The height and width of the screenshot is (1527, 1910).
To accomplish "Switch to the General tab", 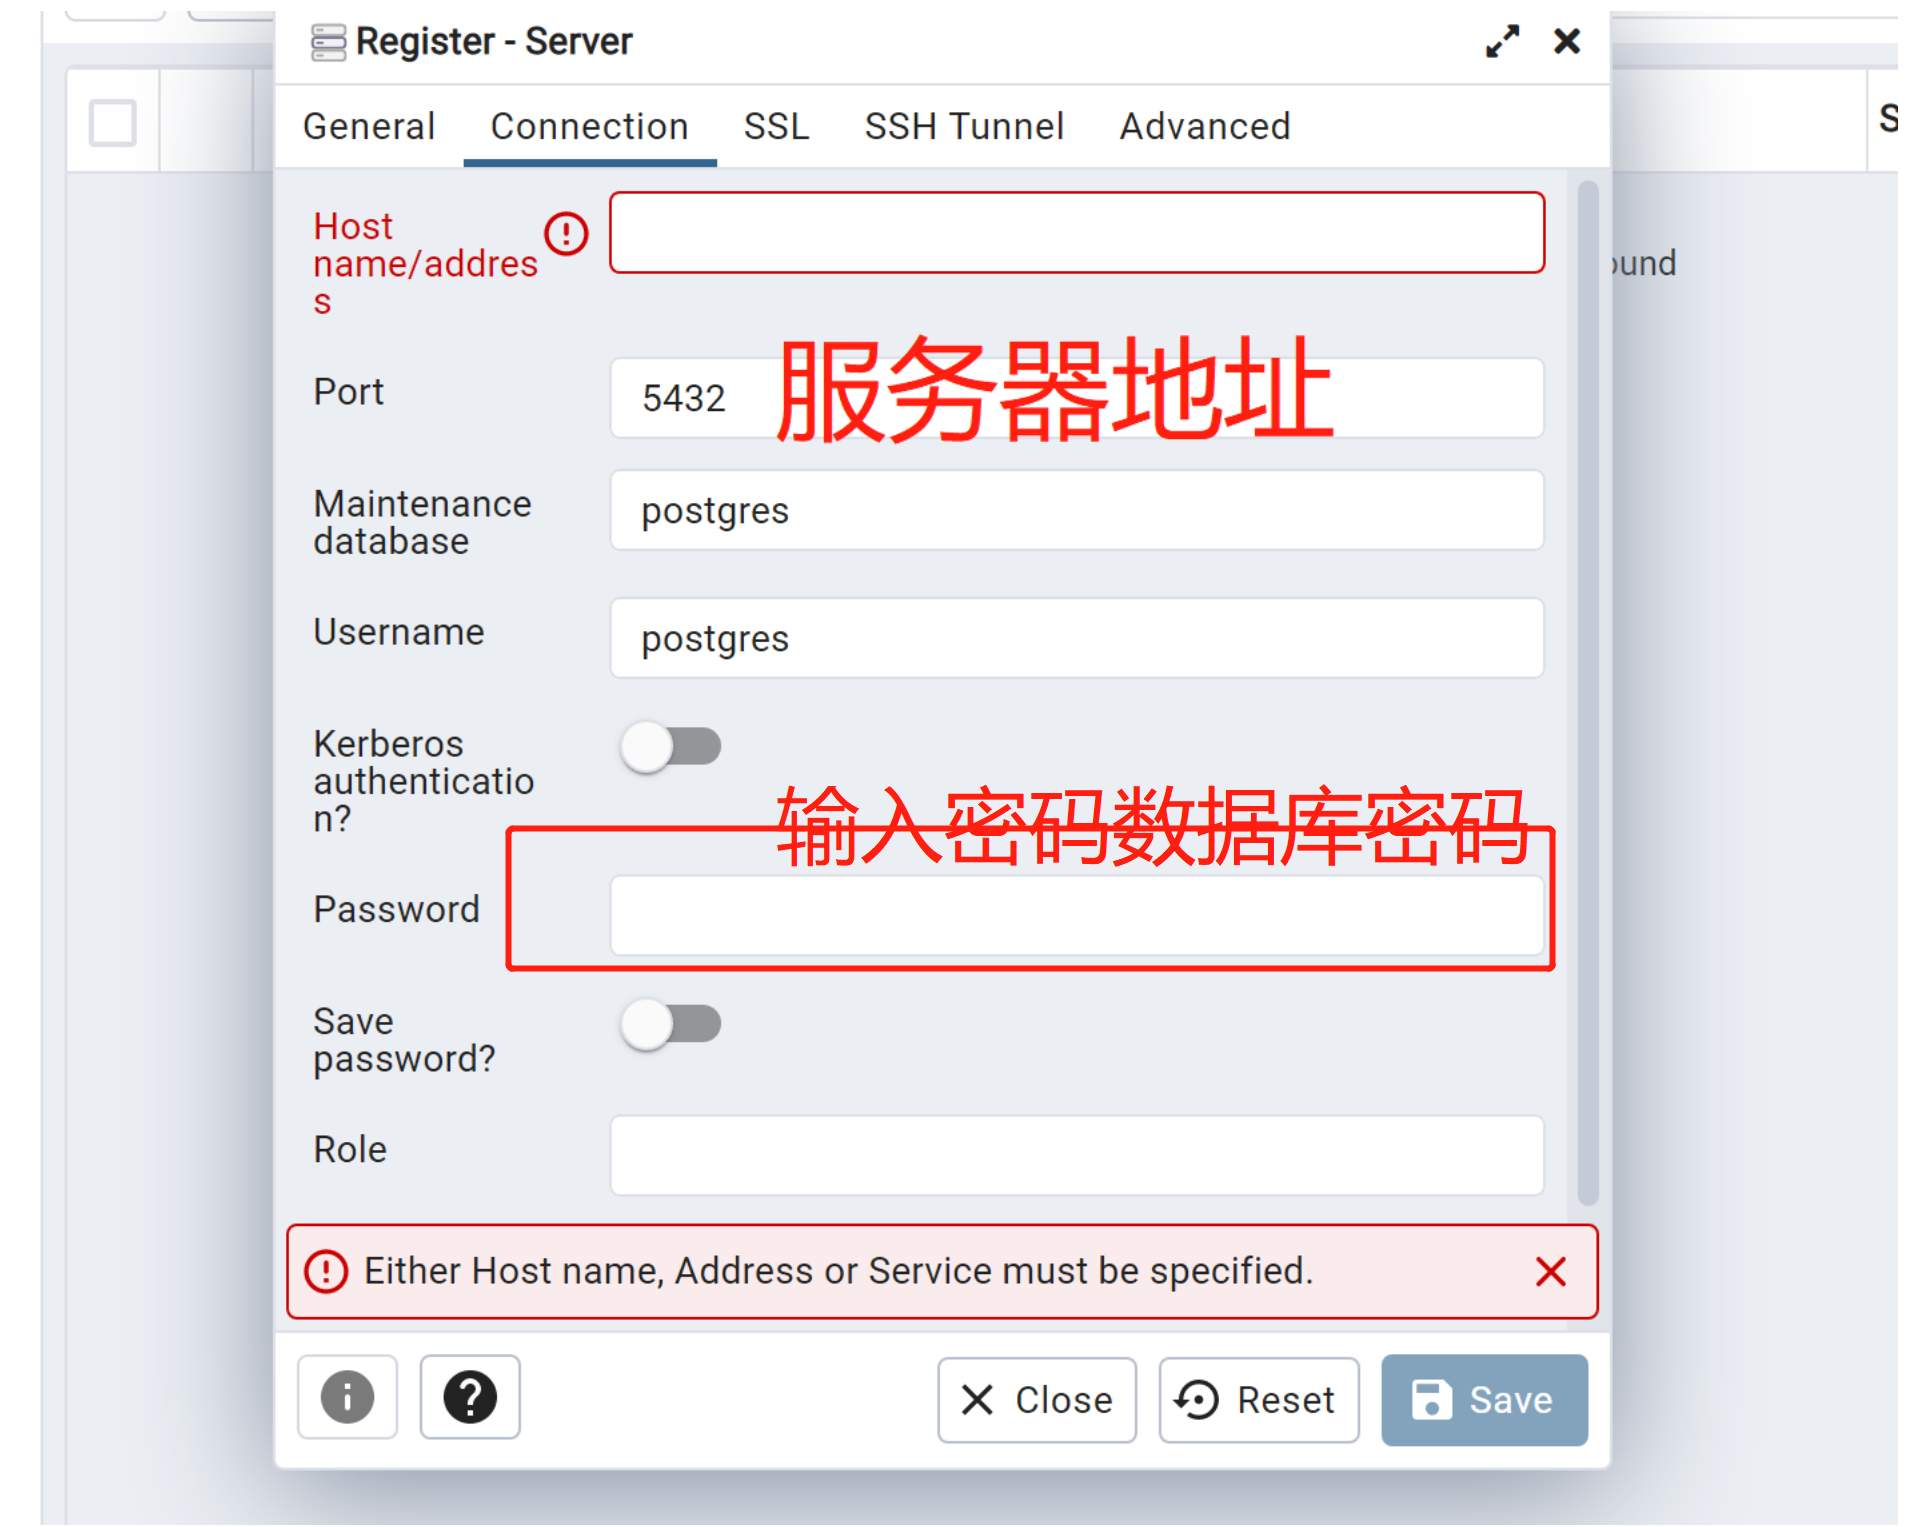I will tap(369, 127).
